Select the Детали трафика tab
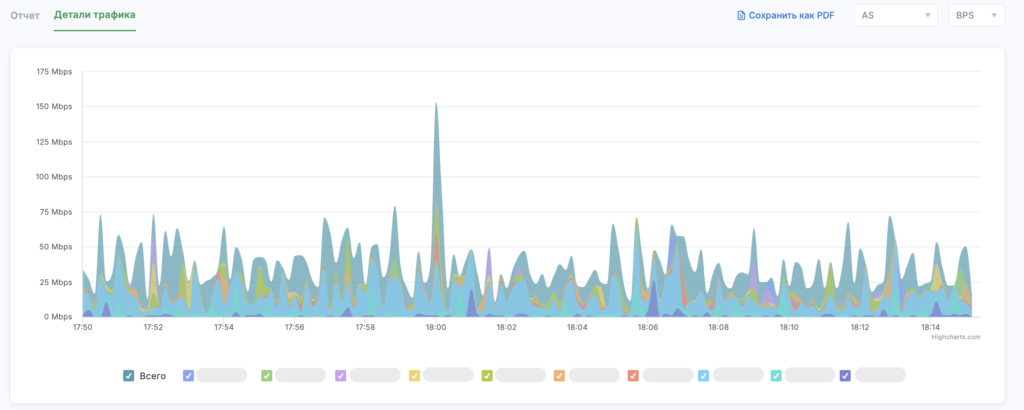 click(x=95, y=15)
